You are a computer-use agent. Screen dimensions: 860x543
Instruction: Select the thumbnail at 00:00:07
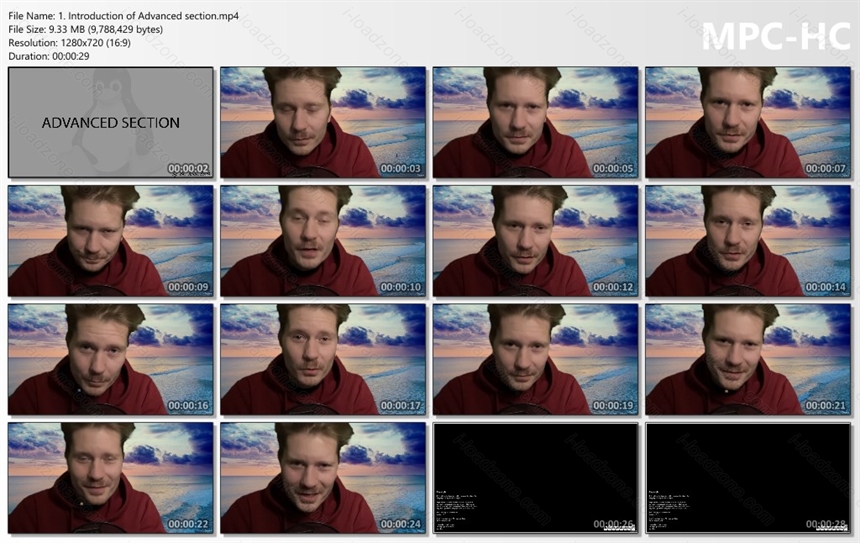(748, 122)
